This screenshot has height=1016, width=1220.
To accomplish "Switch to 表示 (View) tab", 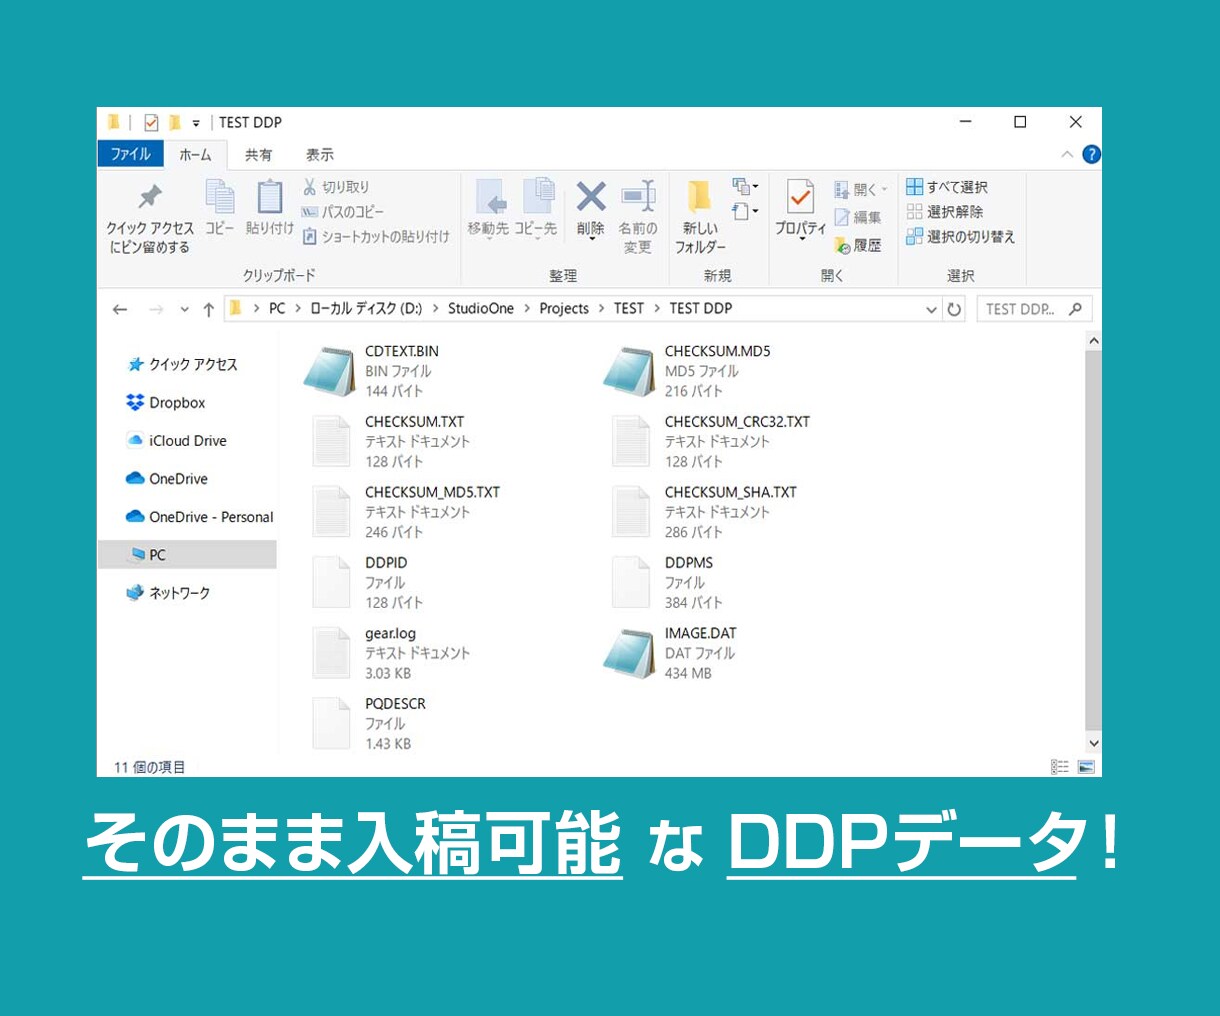I will 319,155.
